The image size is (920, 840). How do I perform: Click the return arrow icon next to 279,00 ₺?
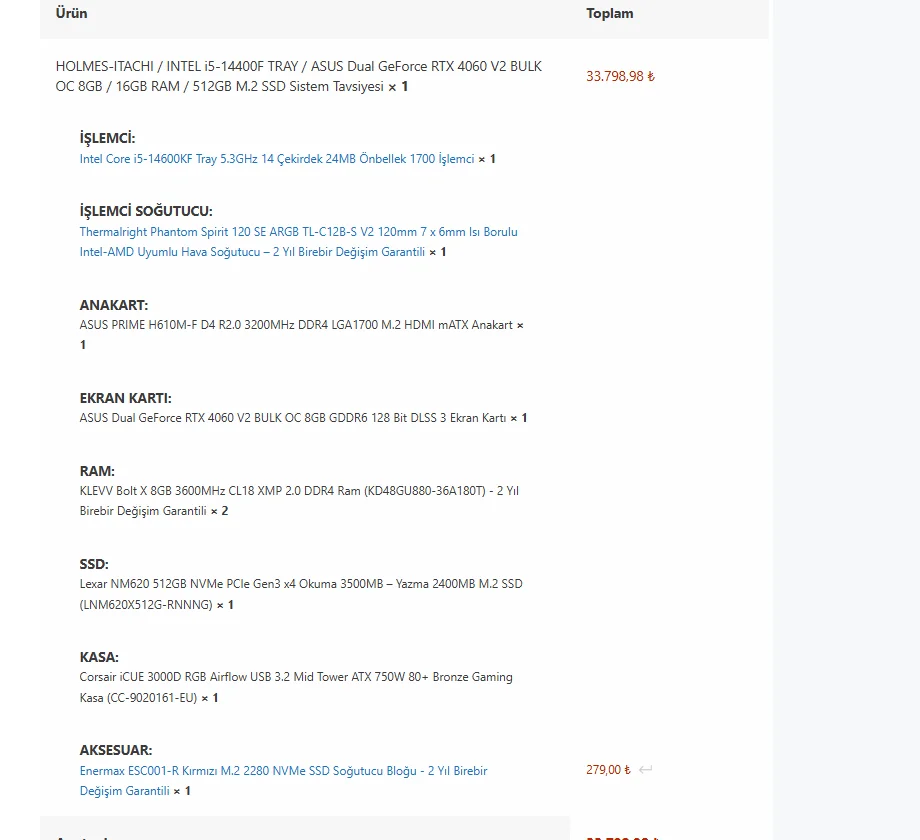[645, 770]
